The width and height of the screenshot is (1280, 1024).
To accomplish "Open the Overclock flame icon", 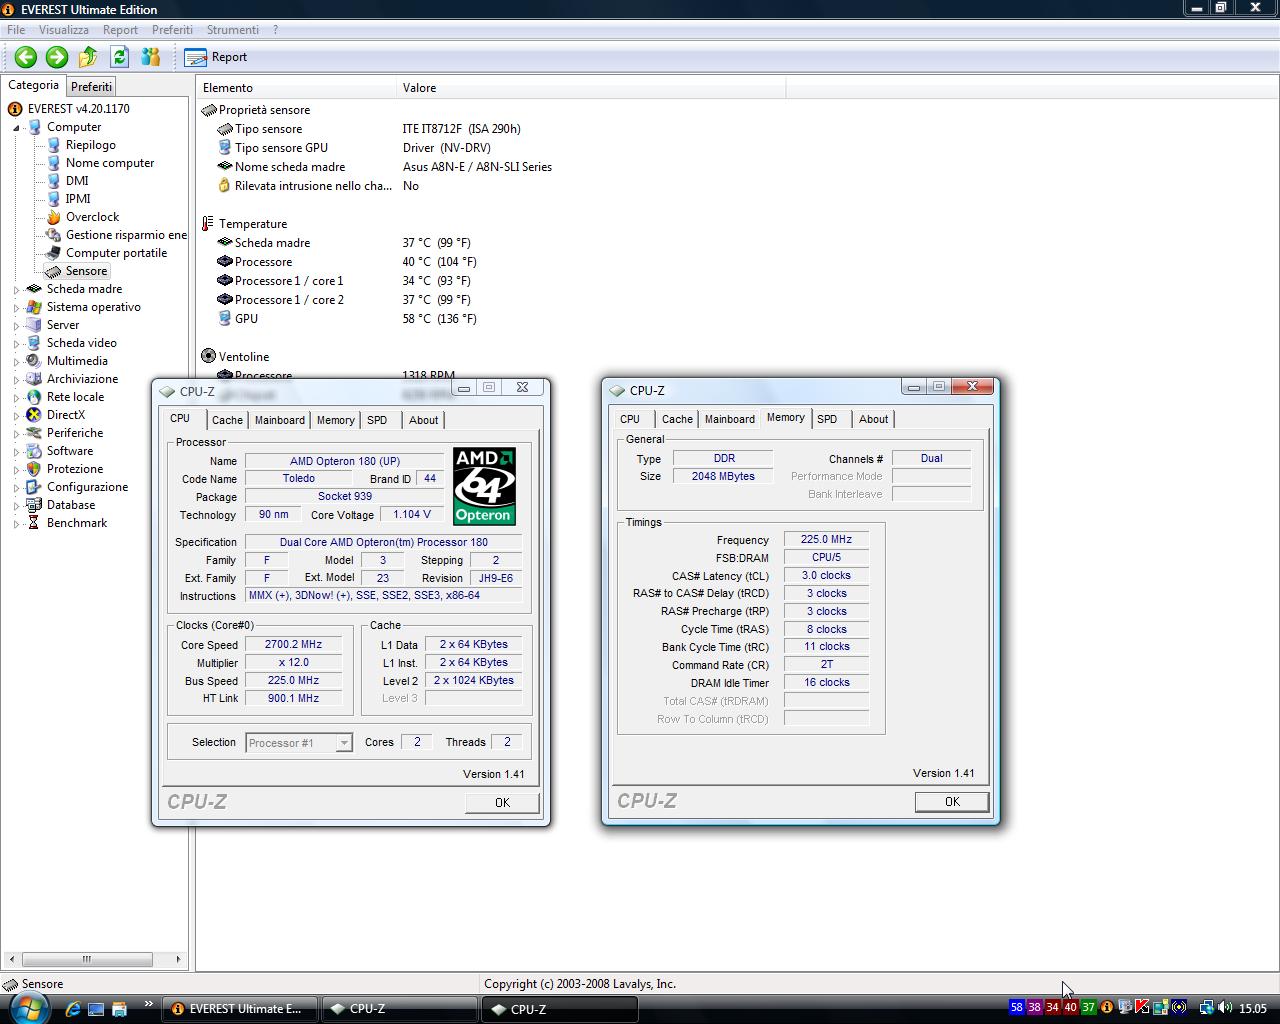I will tap(54, 217).
